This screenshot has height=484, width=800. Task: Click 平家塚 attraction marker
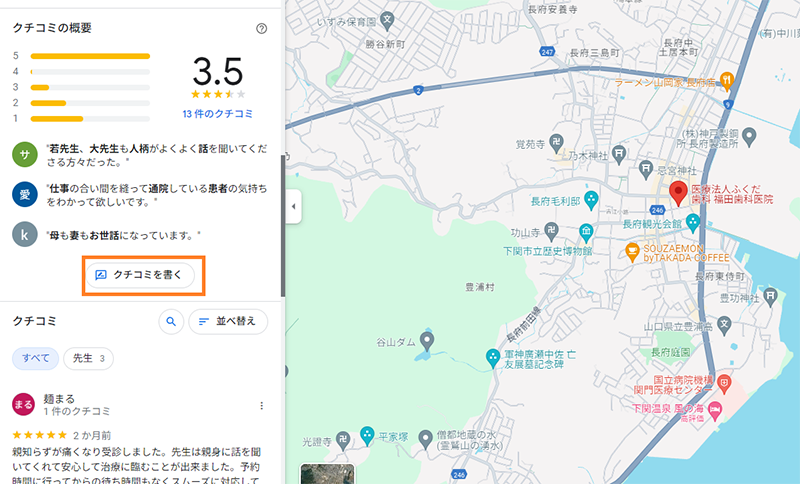point(367,436)
